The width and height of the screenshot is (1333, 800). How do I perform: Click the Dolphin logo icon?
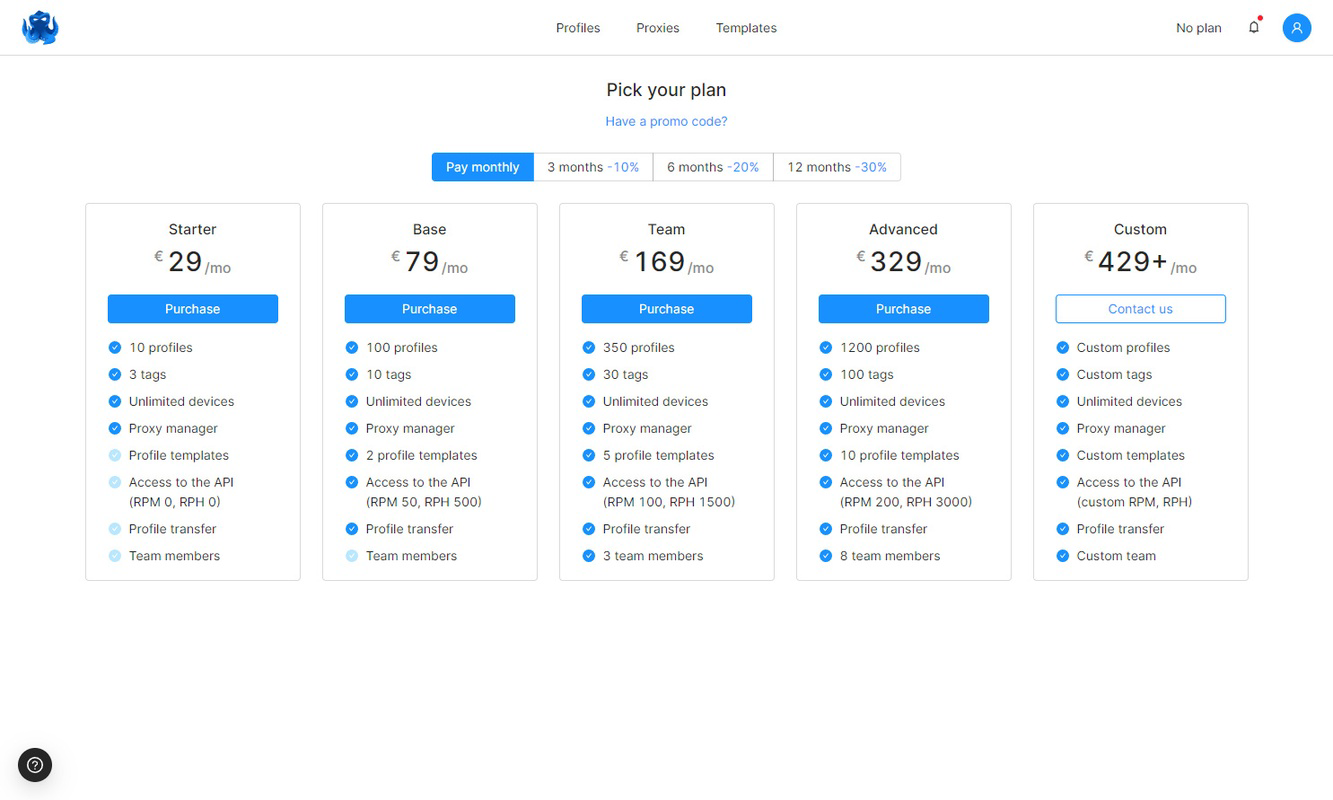coord(40,27)
